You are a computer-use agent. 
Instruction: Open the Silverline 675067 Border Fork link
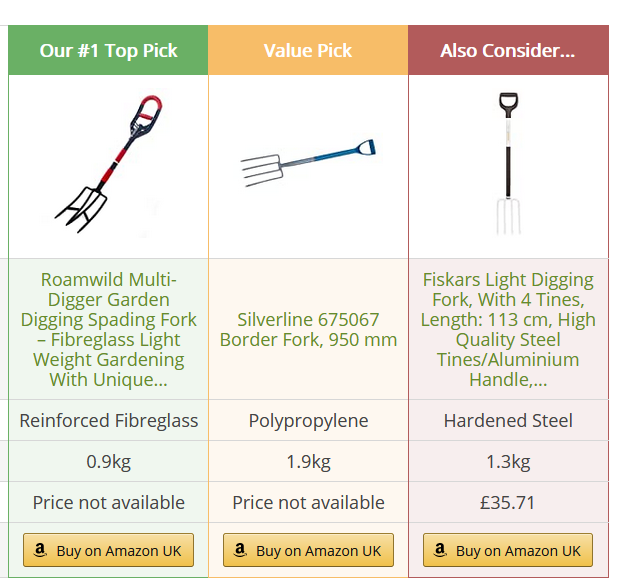point(308,329)
